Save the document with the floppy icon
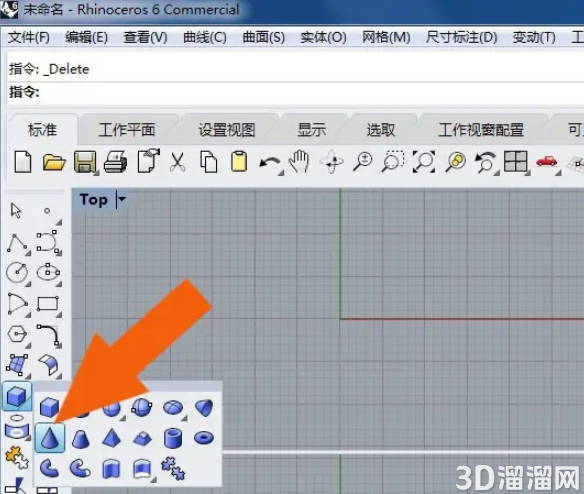 [85, 162]
